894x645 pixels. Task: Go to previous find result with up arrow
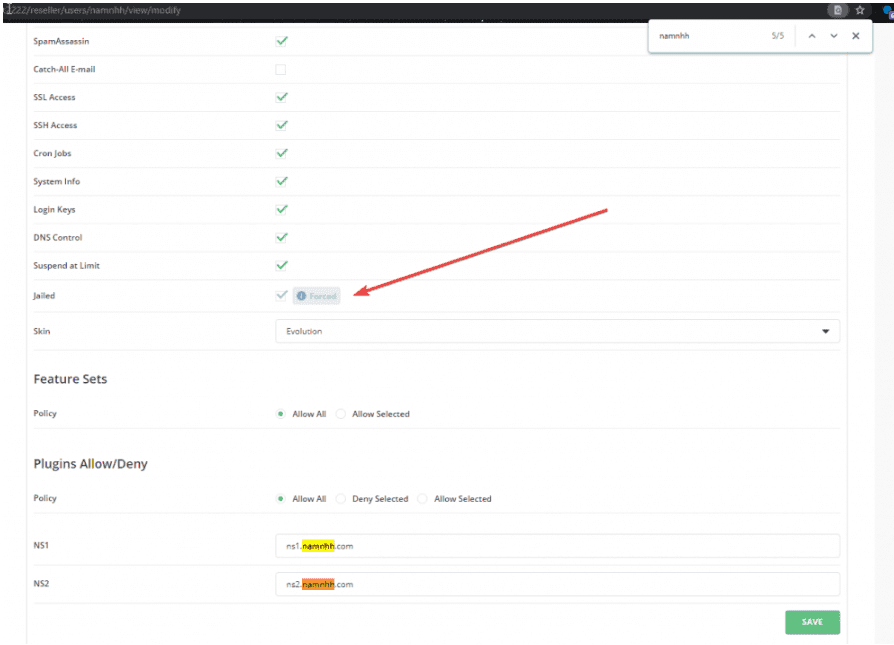point(812,36)
